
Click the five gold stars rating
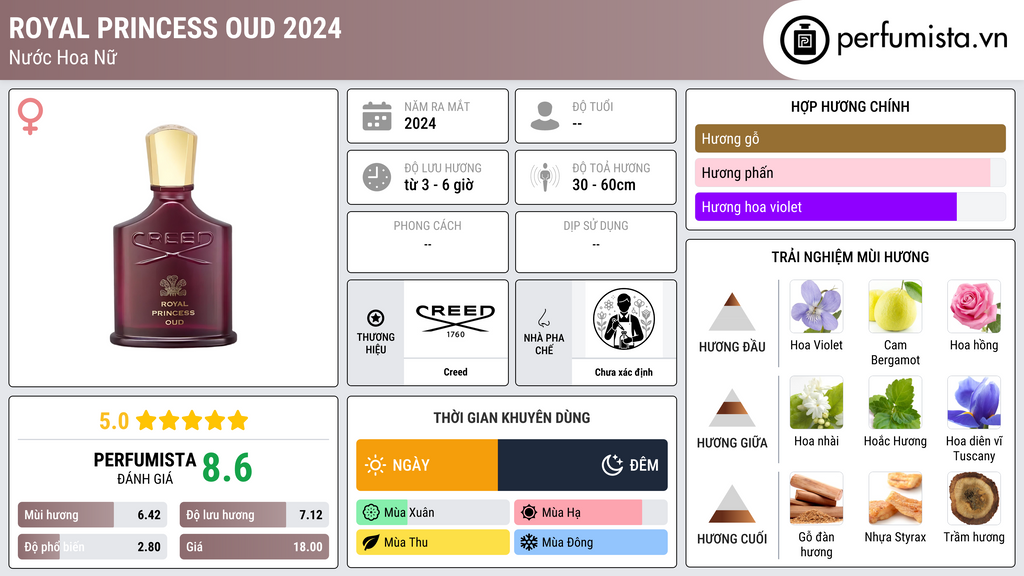coord(192,421)
